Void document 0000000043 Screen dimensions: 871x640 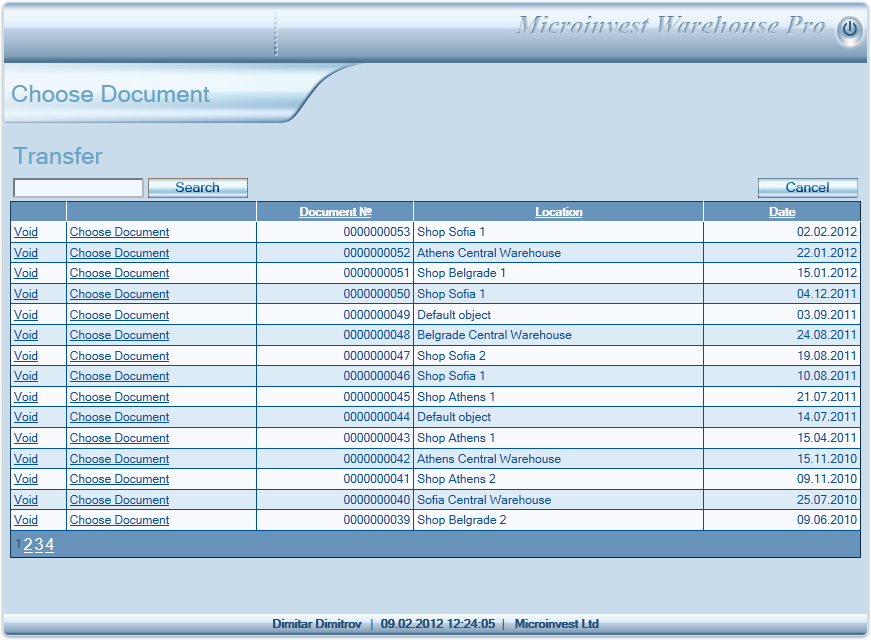point(26,438)
